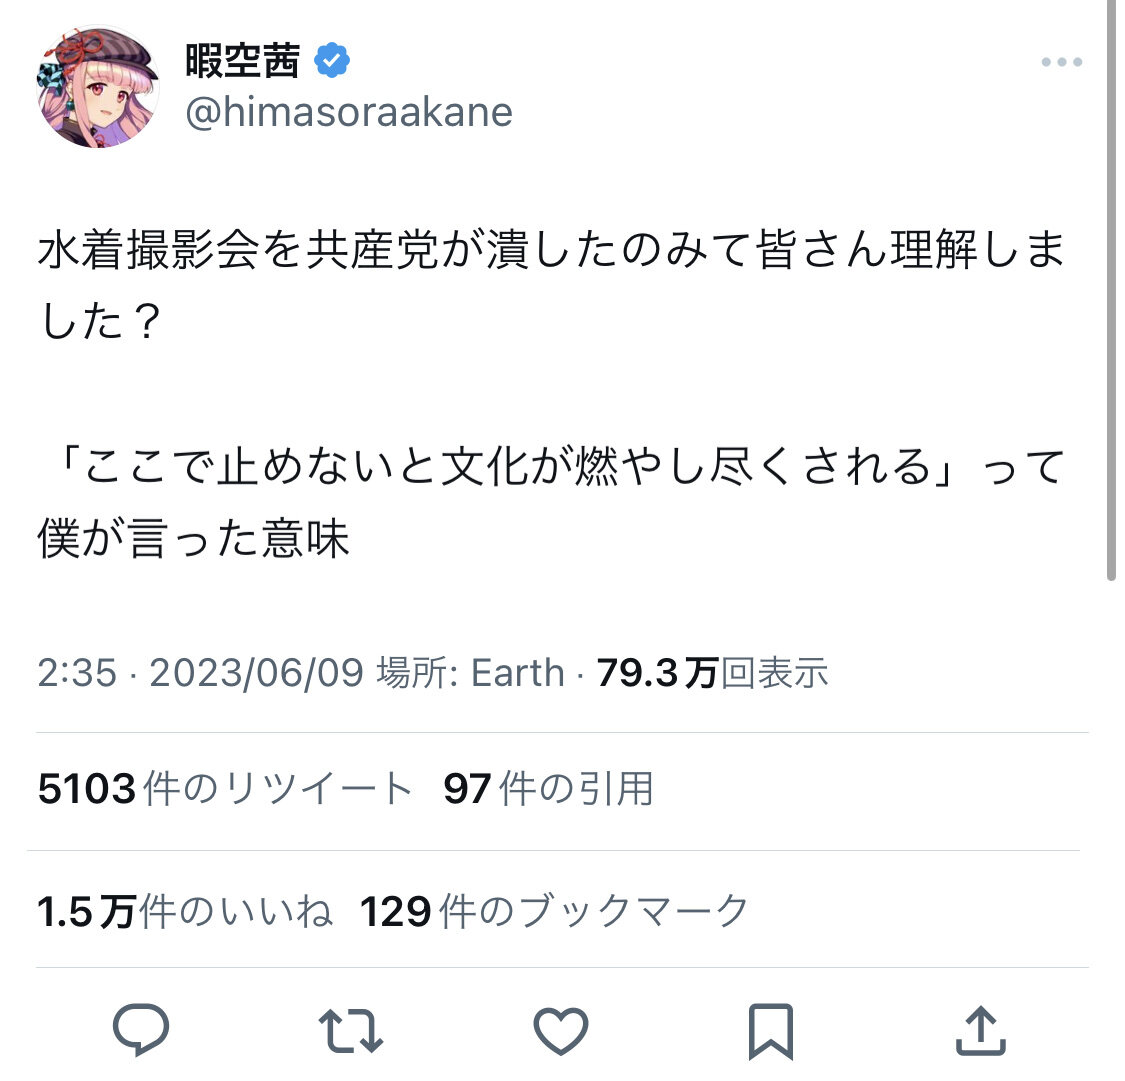Screen dimensions: 1125x1081
Task: Click the quoted line 「ここで止めないと
Action: tap(551, 502)
